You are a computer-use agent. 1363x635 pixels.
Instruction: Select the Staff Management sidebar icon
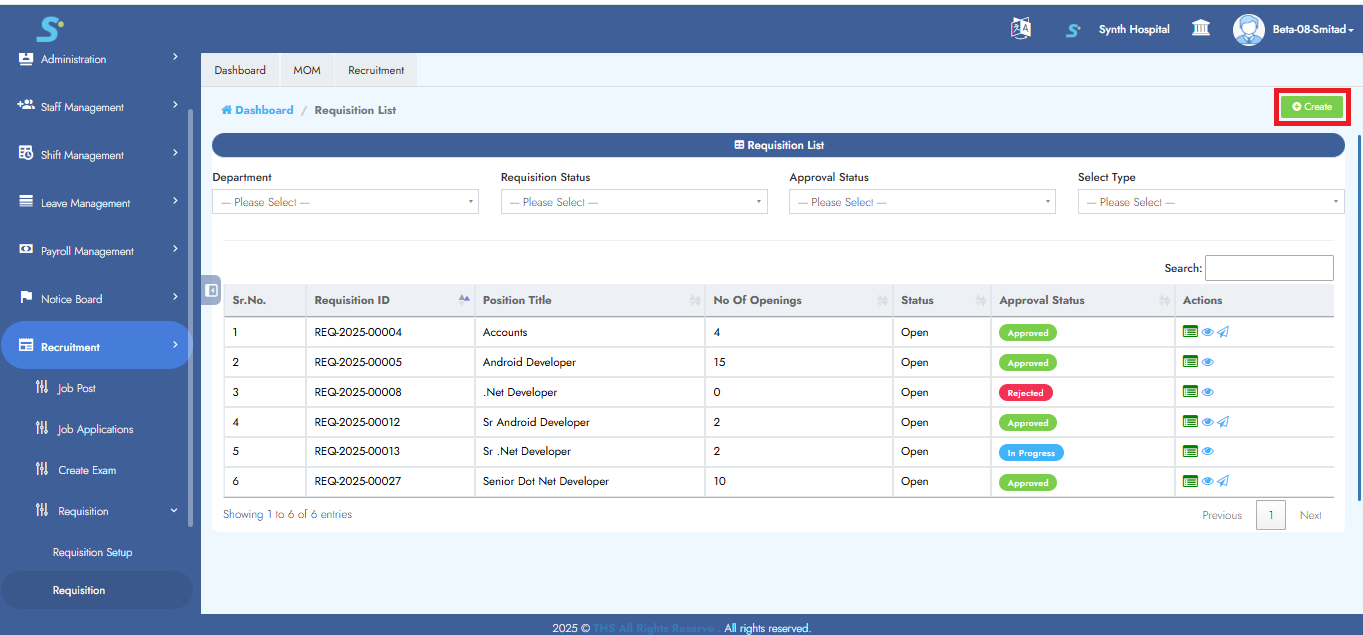point(24,106)
